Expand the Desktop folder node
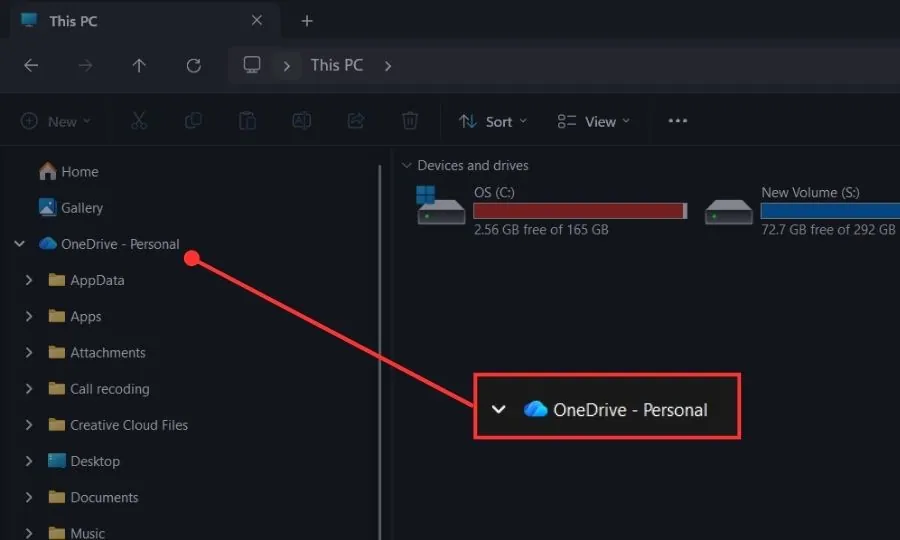 tap(29, 461)
